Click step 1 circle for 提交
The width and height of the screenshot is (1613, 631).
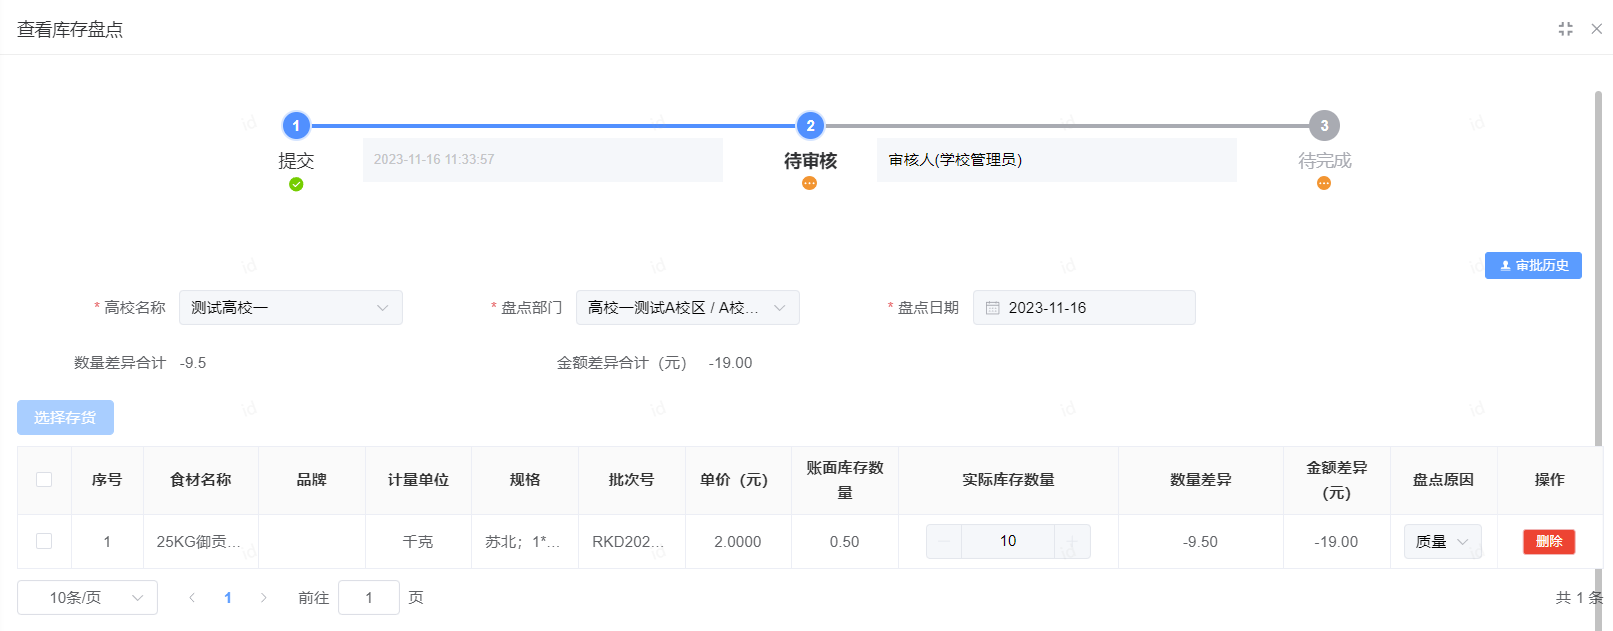pos(296,126)
